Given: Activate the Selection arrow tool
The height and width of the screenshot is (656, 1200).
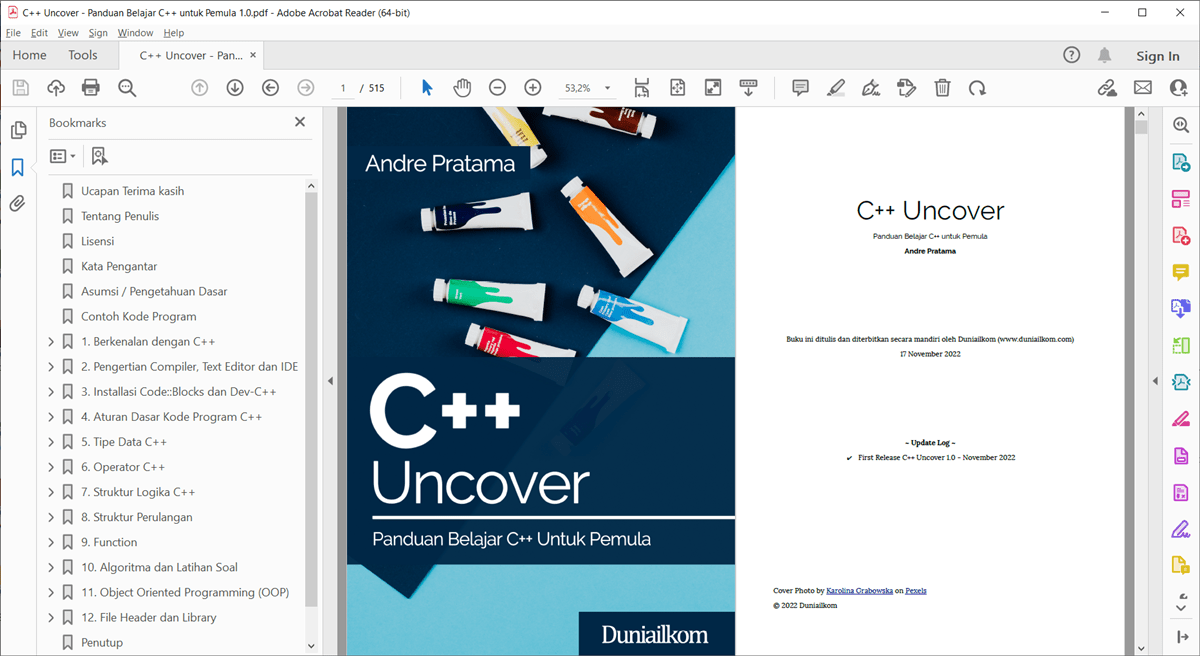Looking at the screenshot, I should tap(427, 88).
